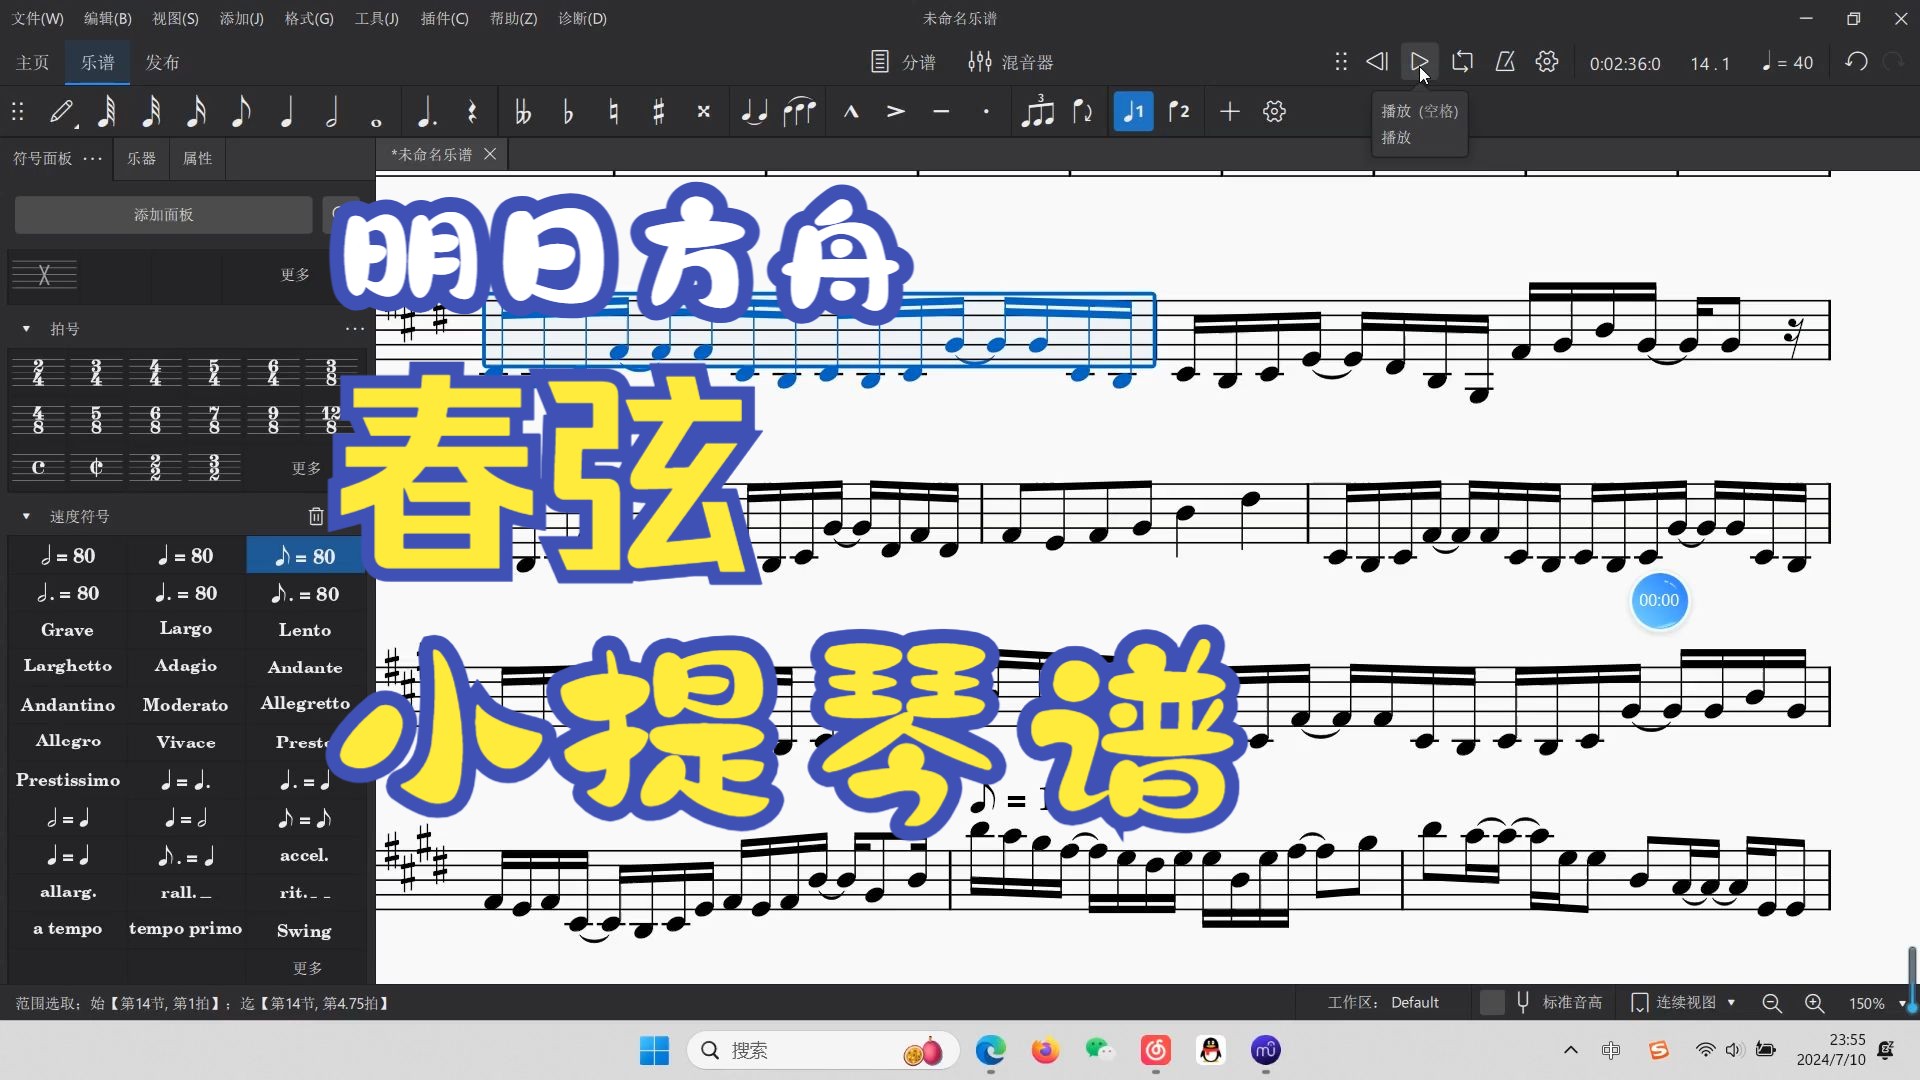Add tenuto articulation
Viewport: 1920px width, 1080px height.
[x=941, y=112]
